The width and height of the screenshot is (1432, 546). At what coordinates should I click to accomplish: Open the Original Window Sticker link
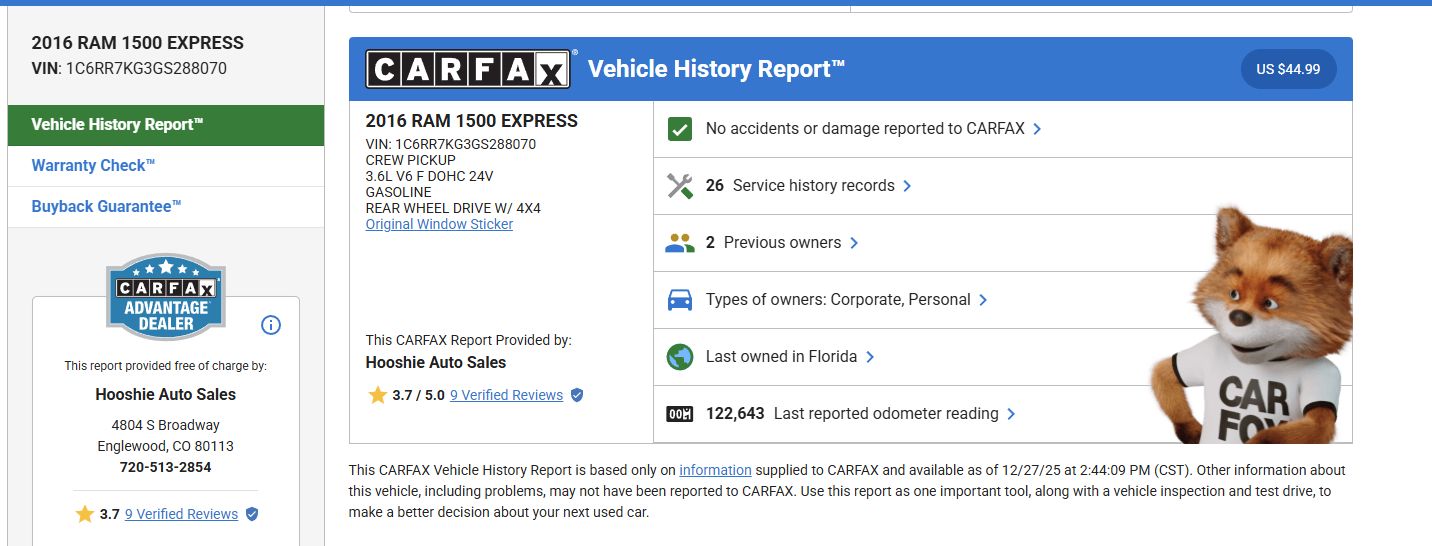click(439, 225)
